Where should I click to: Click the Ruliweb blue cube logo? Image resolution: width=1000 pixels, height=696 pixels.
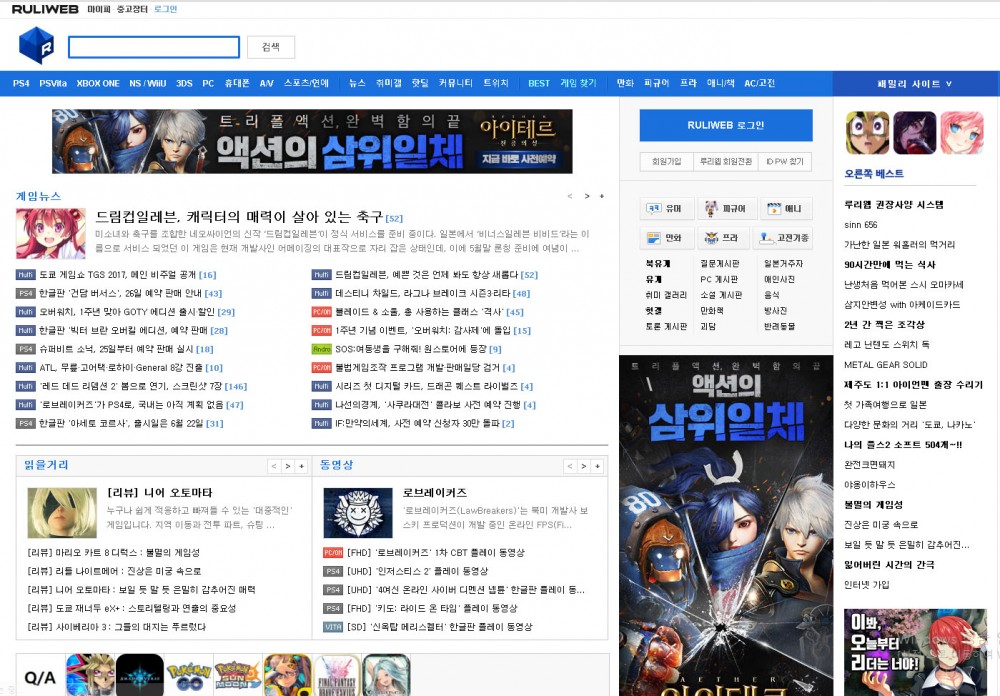click(36, 45)
